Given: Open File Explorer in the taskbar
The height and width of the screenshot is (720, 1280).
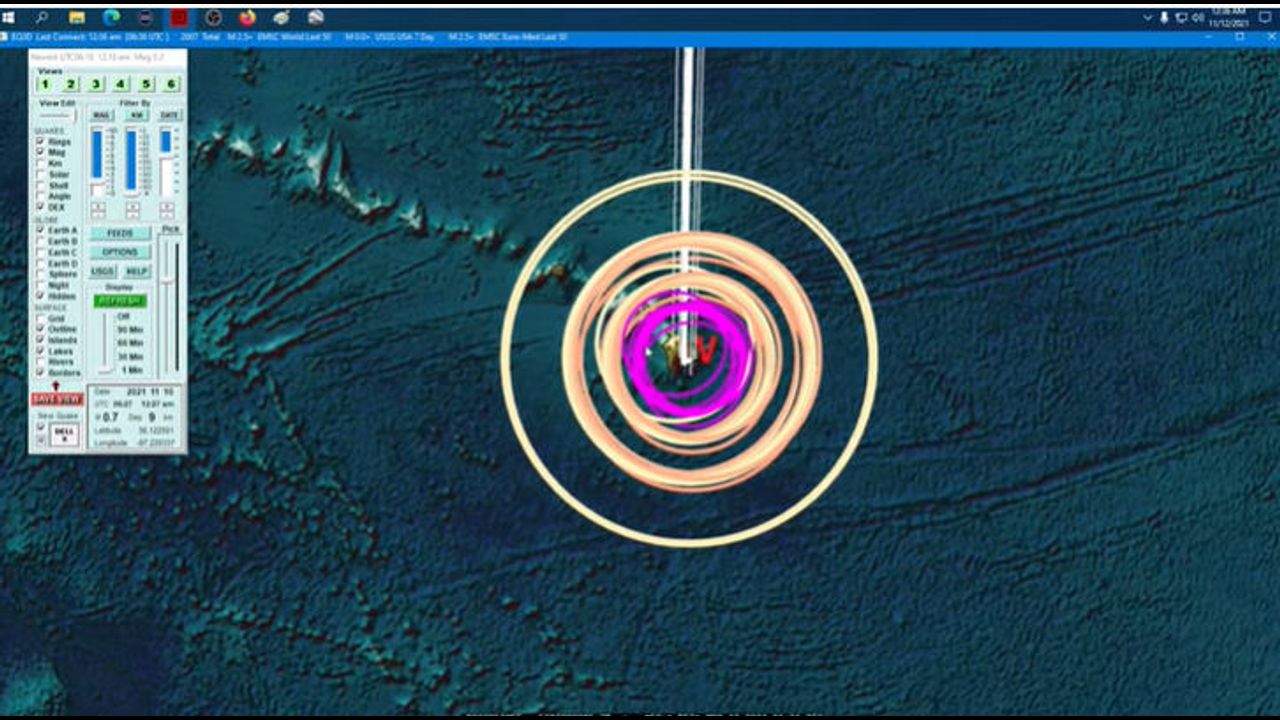Looking at the screenshot, I should coord(77,17).
